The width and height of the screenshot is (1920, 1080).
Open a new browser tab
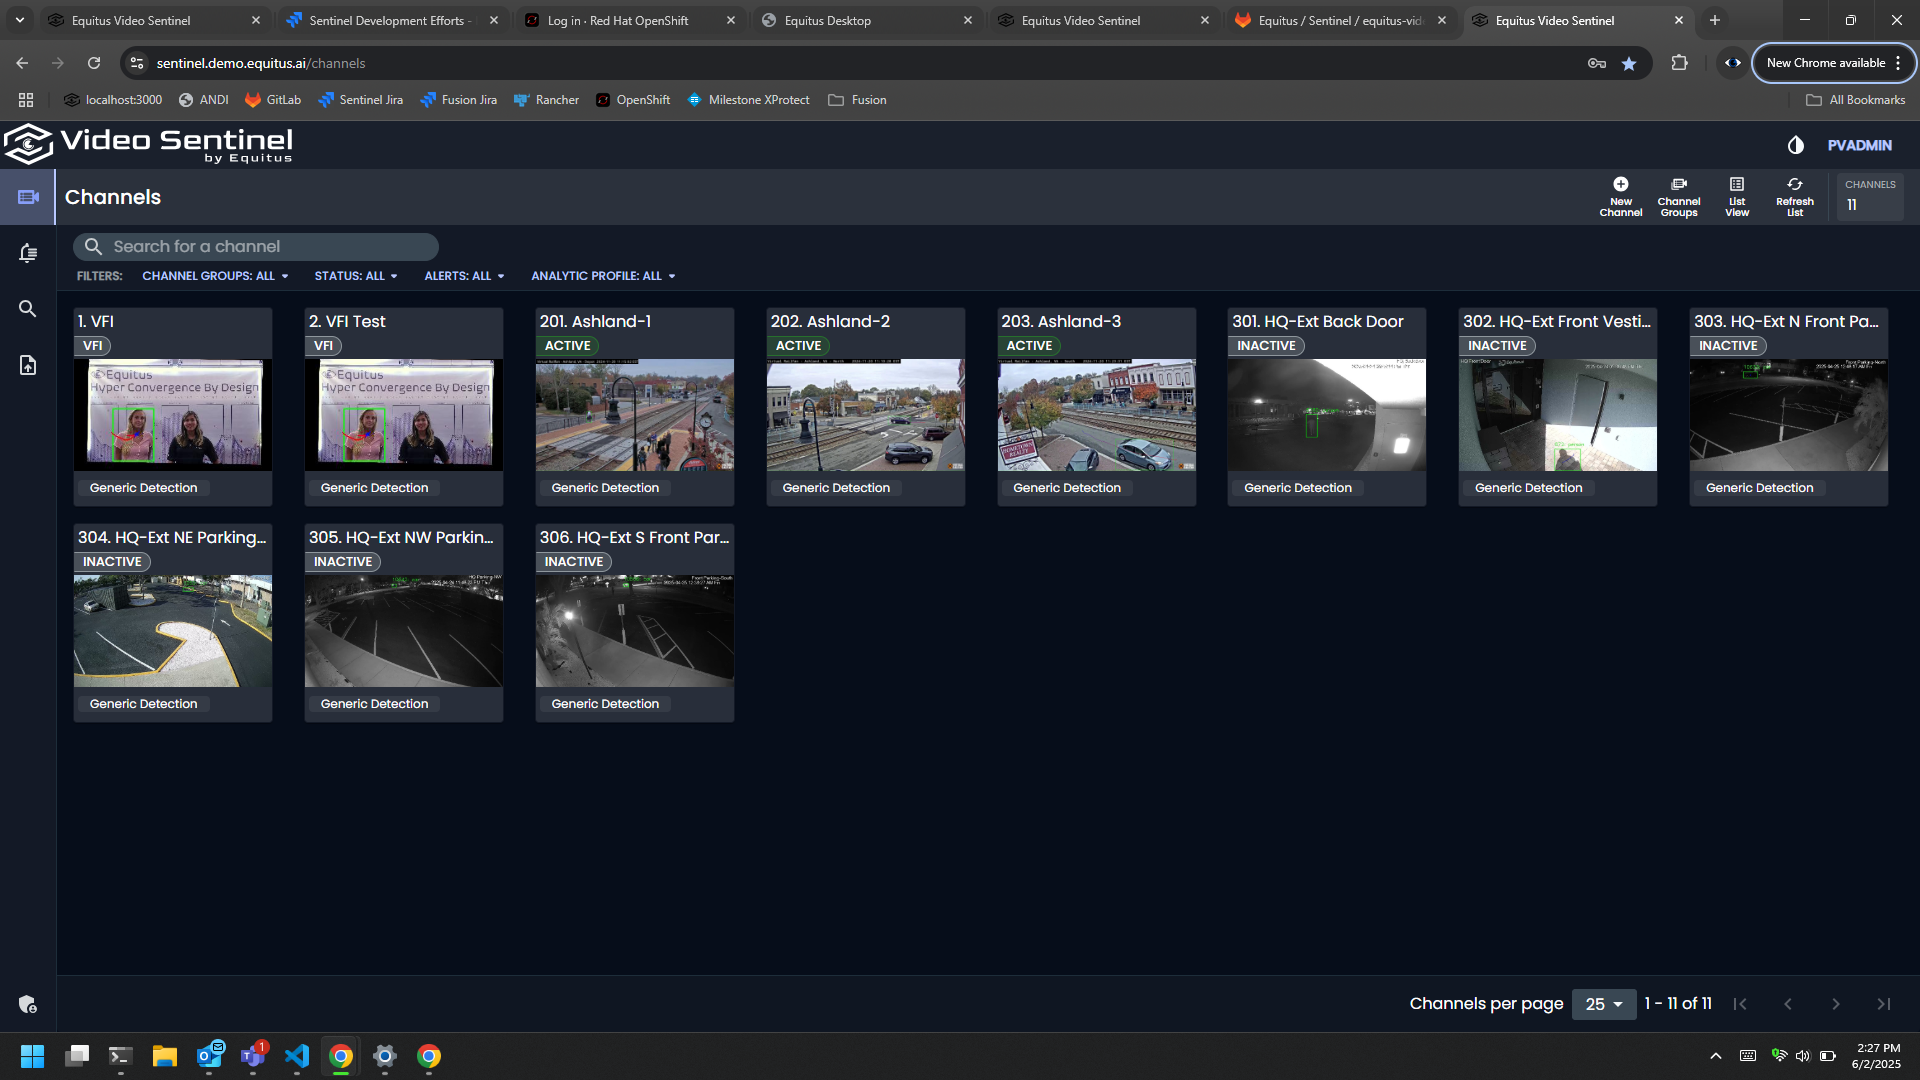(x=1715, y=20)
